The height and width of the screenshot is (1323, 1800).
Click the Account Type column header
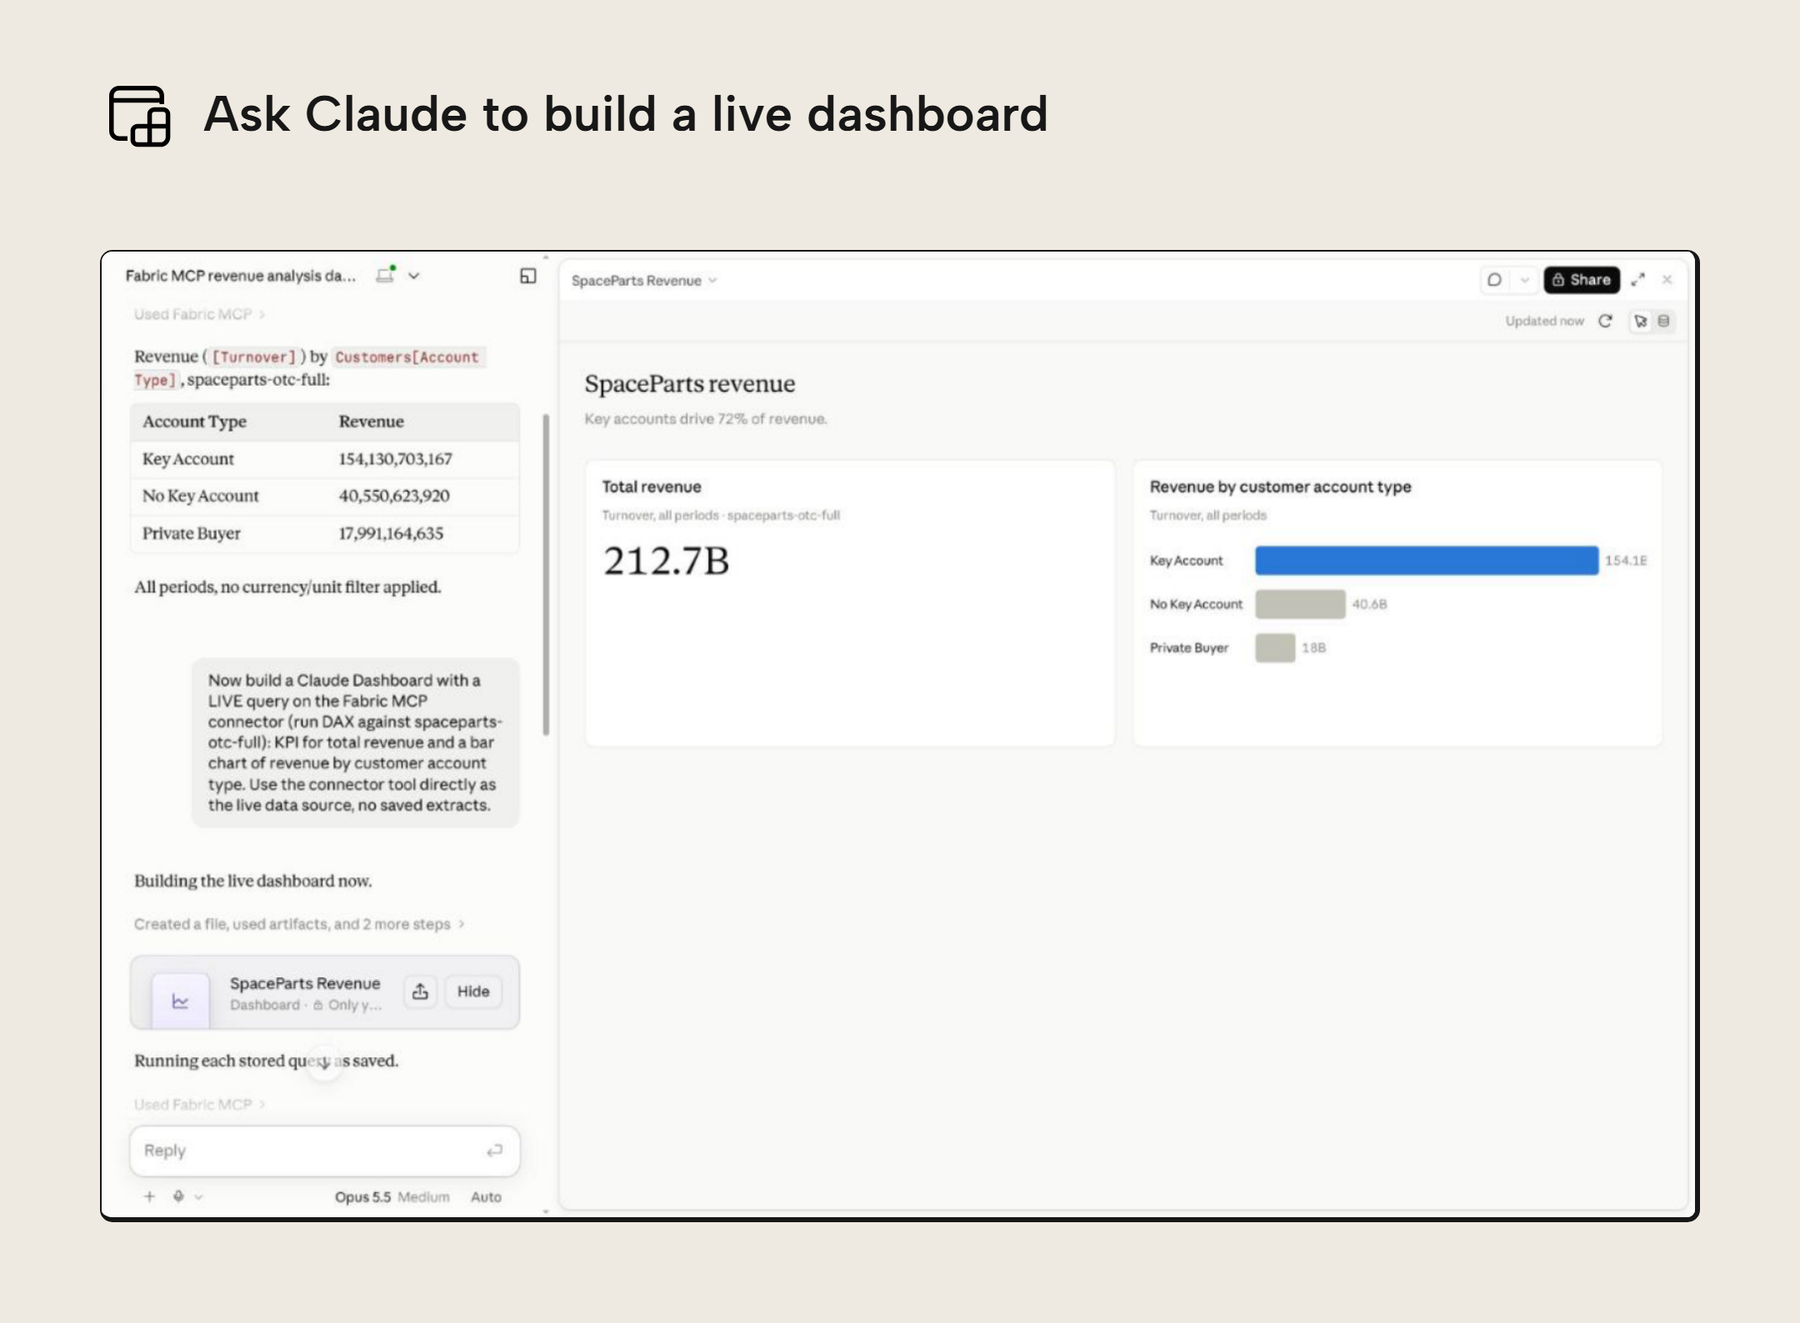194,422
